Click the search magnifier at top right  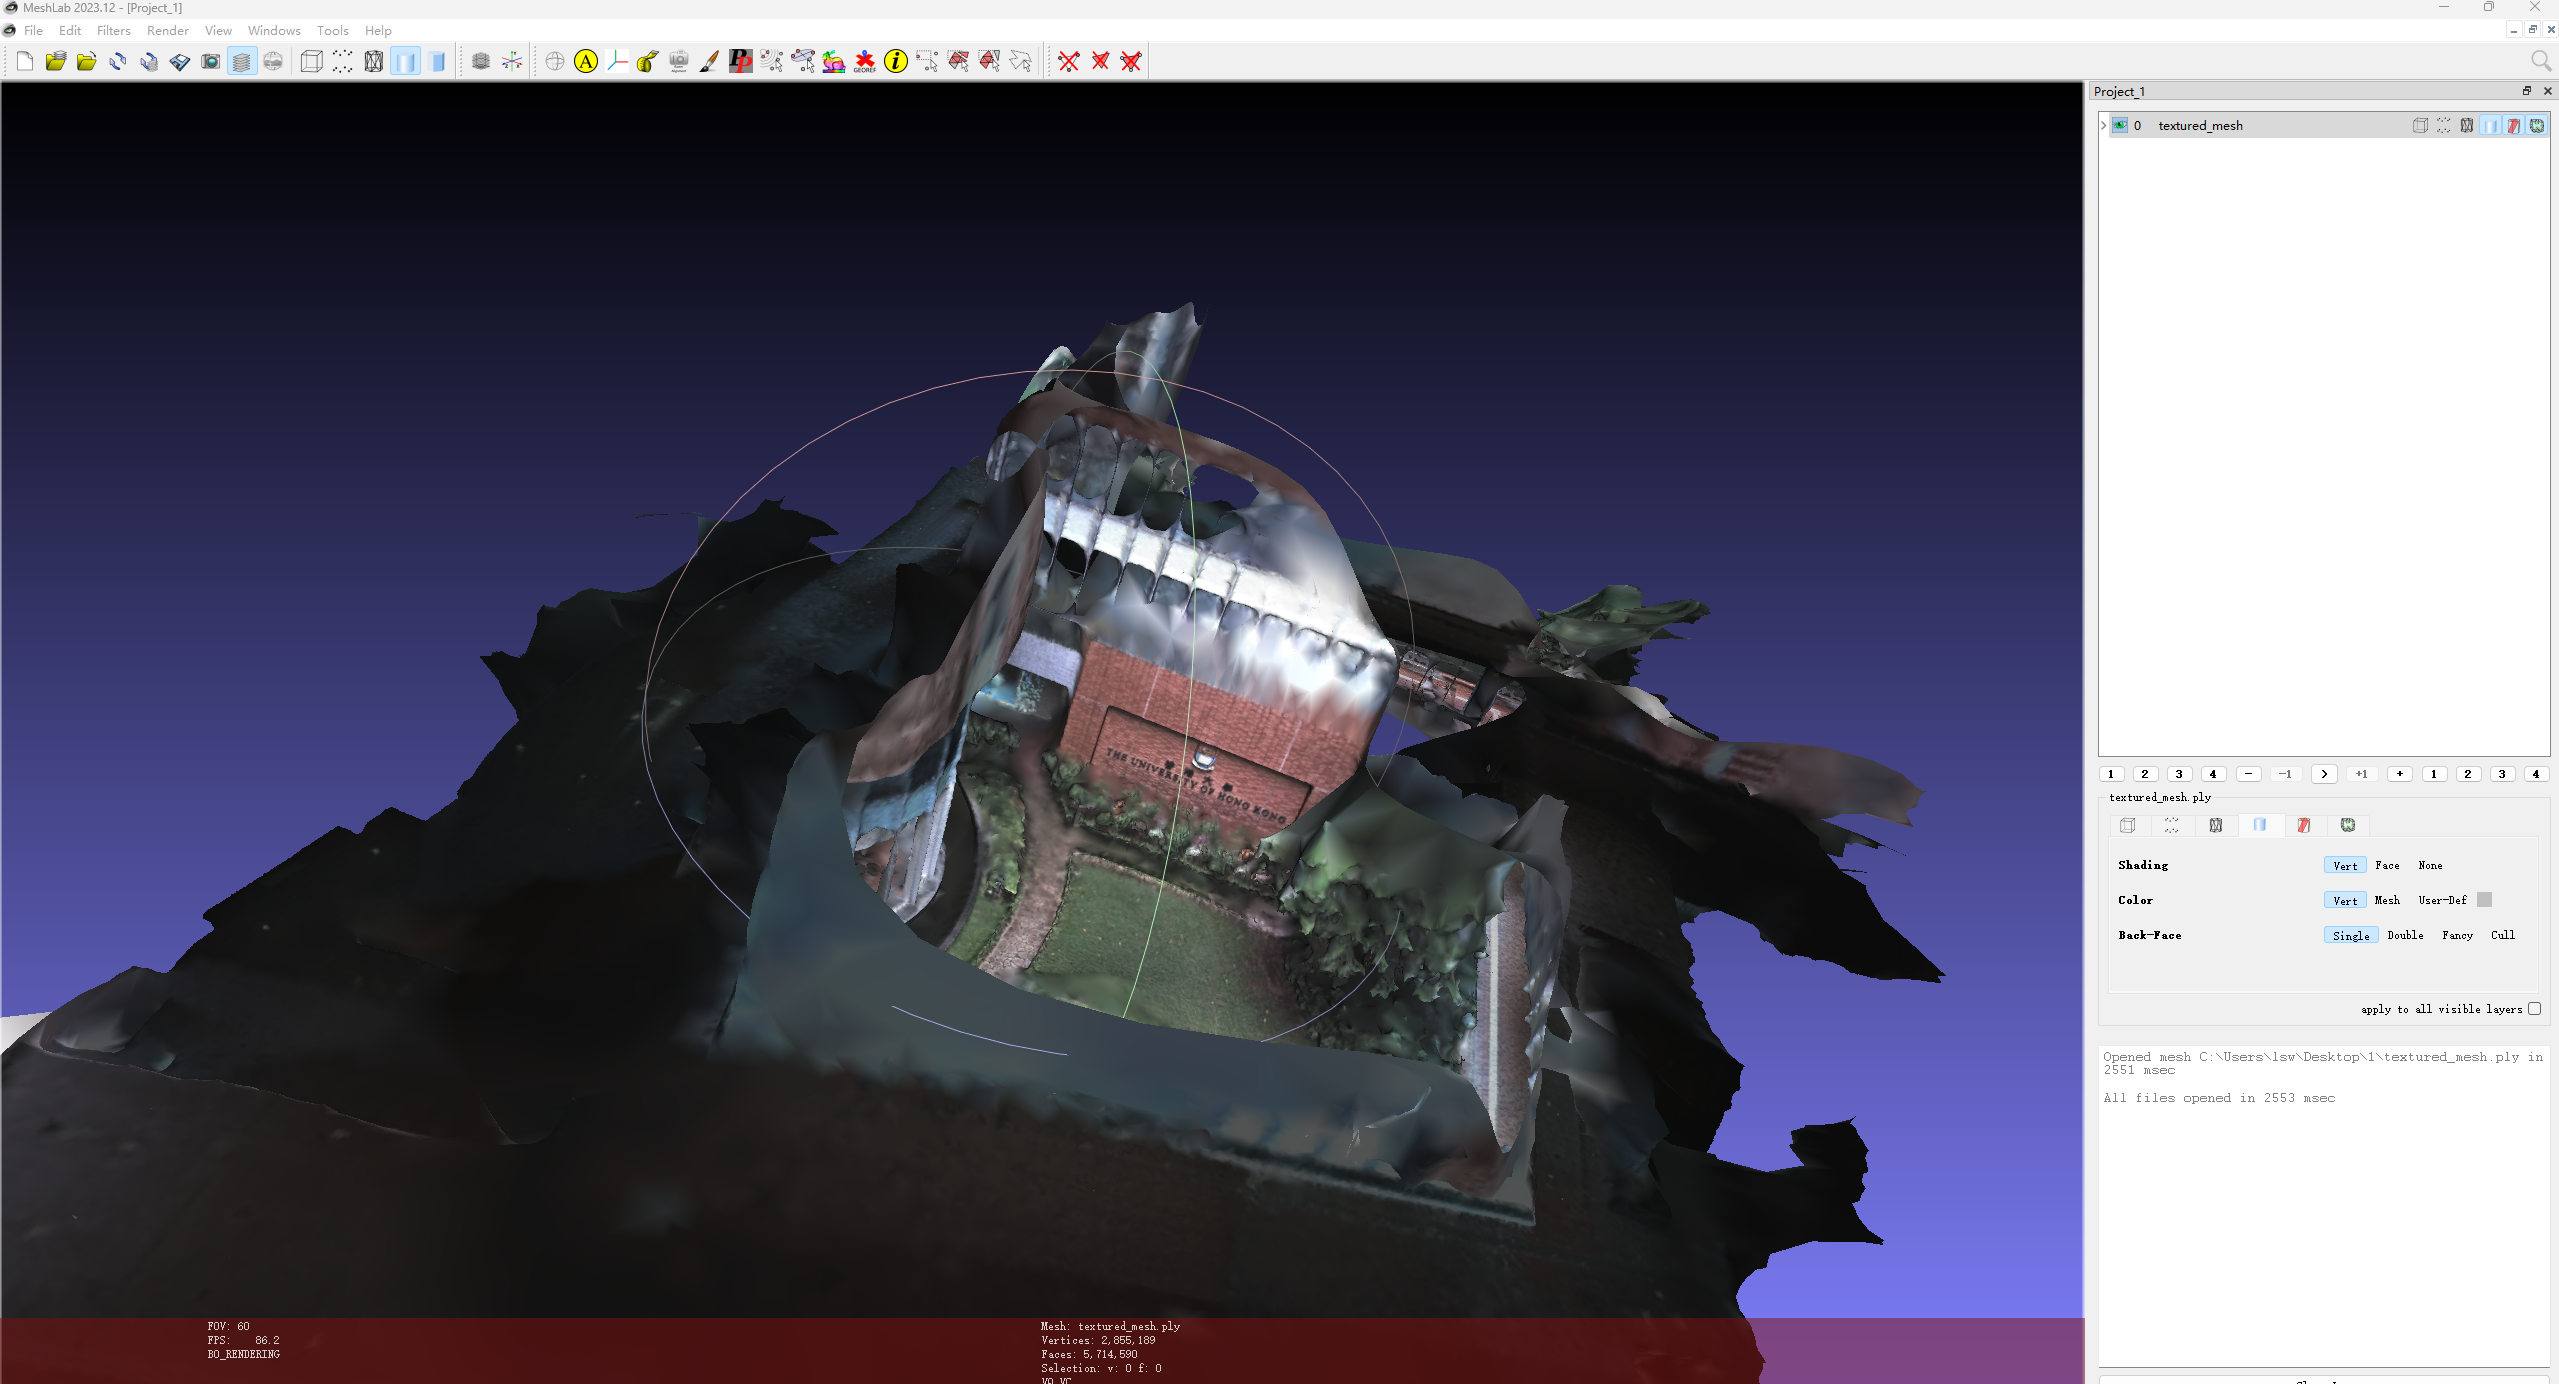(2540, 62)
